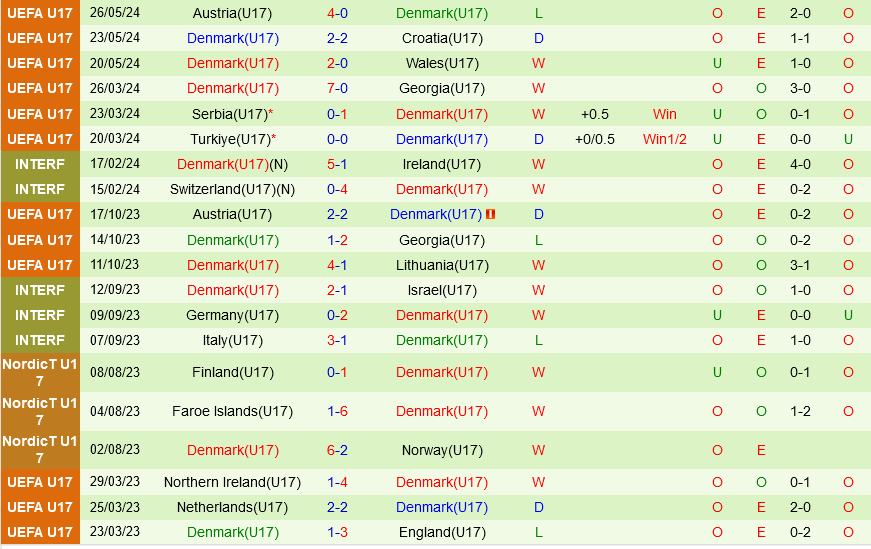Open the Netherlands(U17) team page

(x=232, y=507)
